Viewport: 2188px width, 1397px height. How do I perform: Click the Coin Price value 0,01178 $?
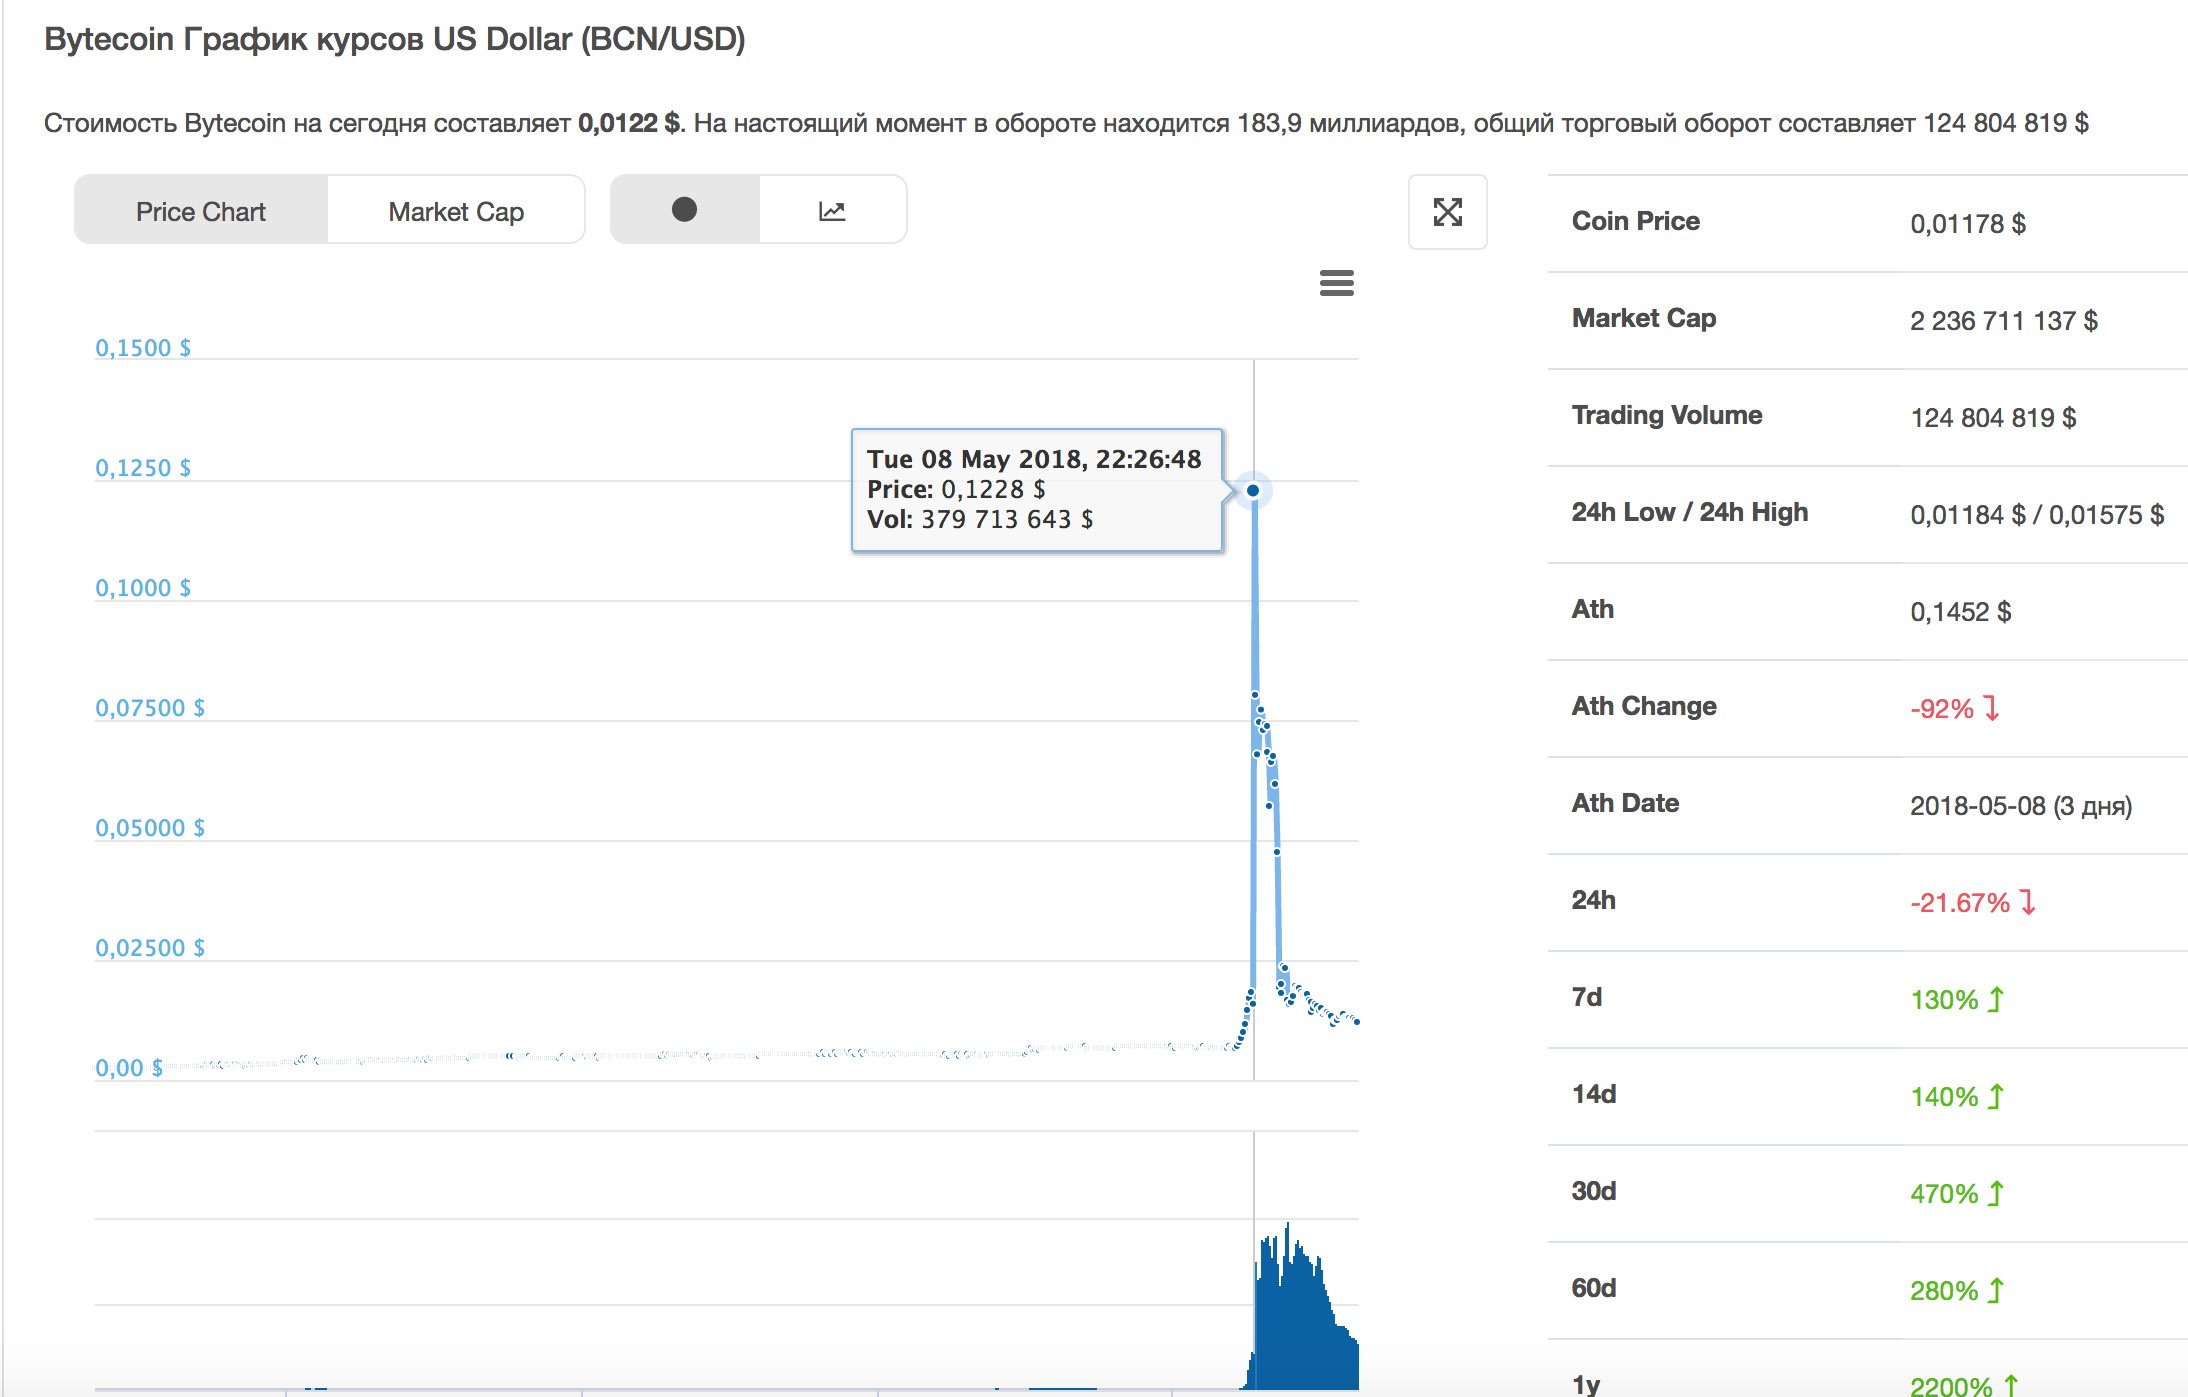click(1967, 224)
